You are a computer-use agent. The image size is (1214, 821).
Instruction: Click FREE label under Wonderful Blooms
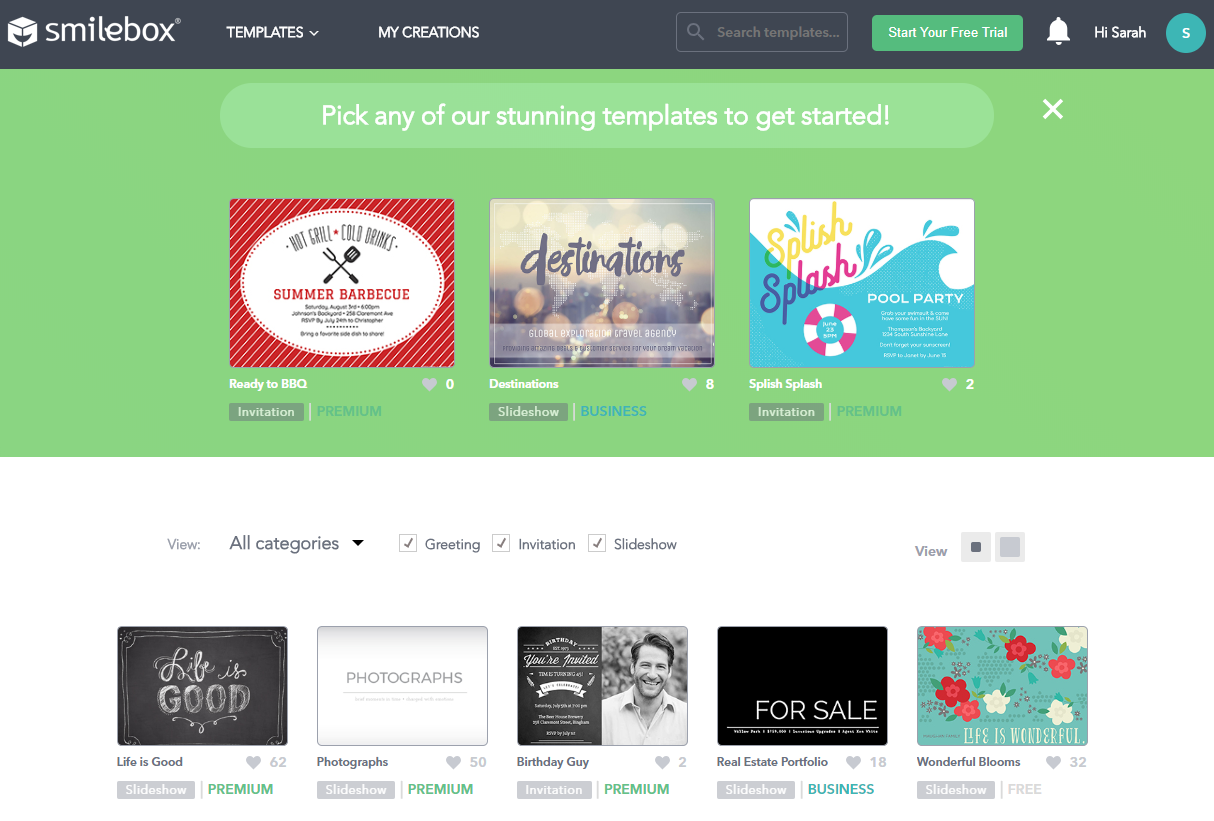1025,789
